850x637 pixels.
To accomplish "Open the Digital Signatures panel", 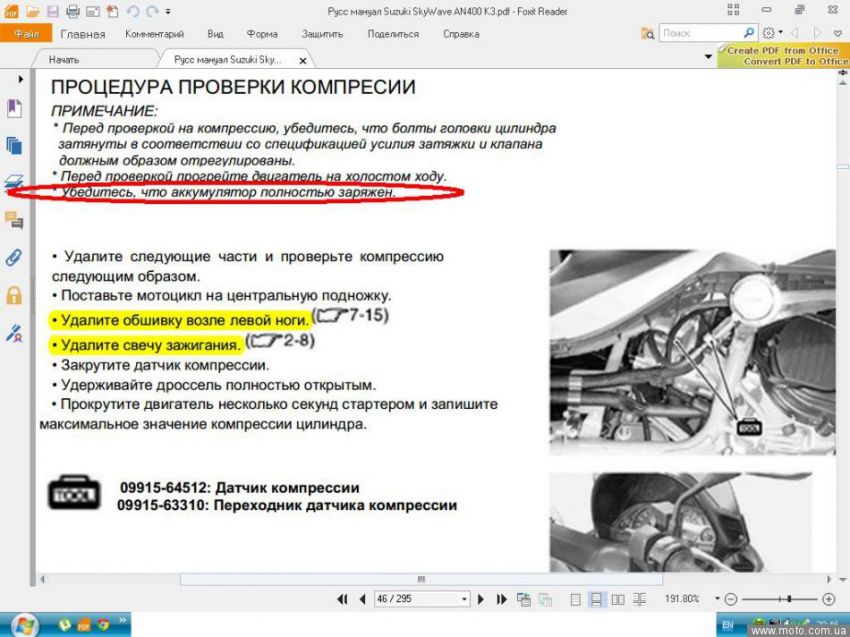I will coord(14,333).
